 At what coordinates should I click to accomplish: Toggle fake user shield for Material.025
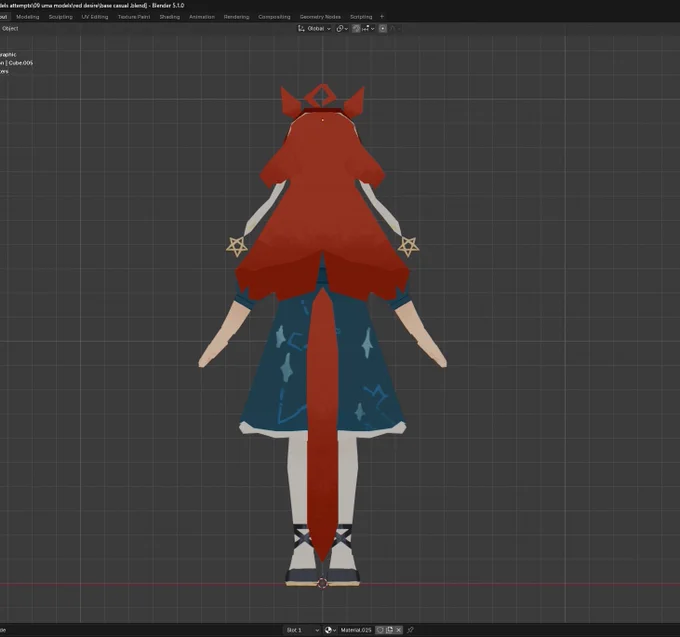pos(380,630)
